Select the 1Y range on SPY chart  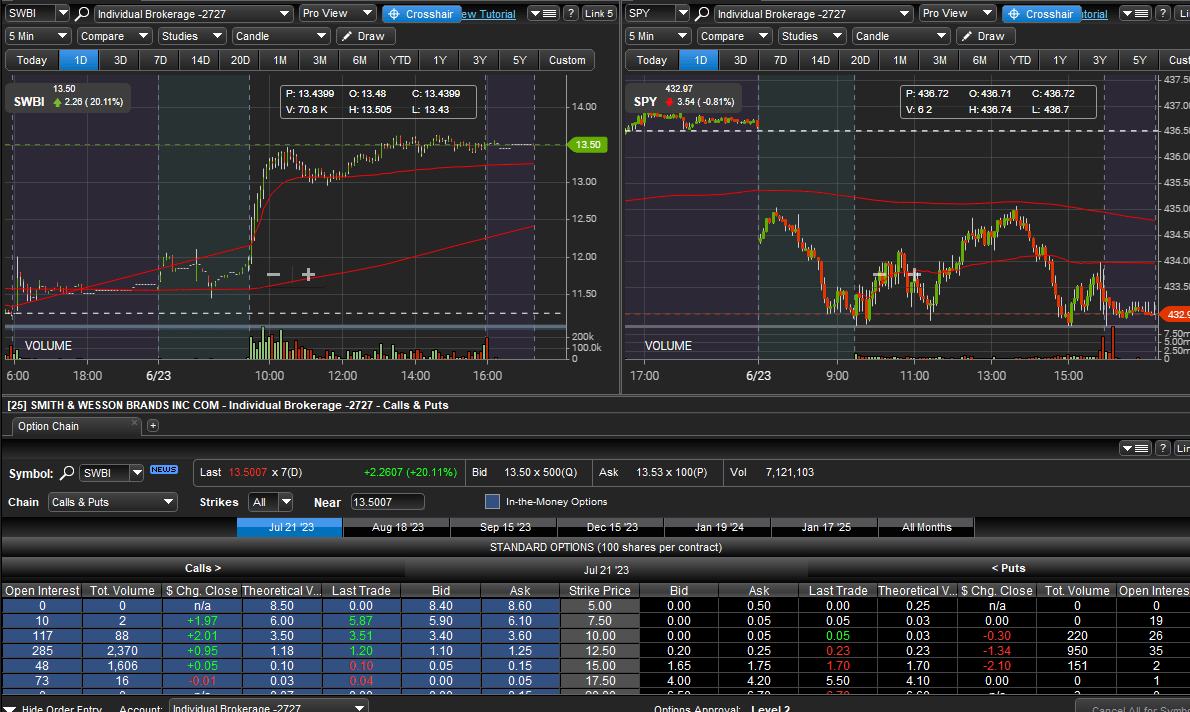(1059, 60)
